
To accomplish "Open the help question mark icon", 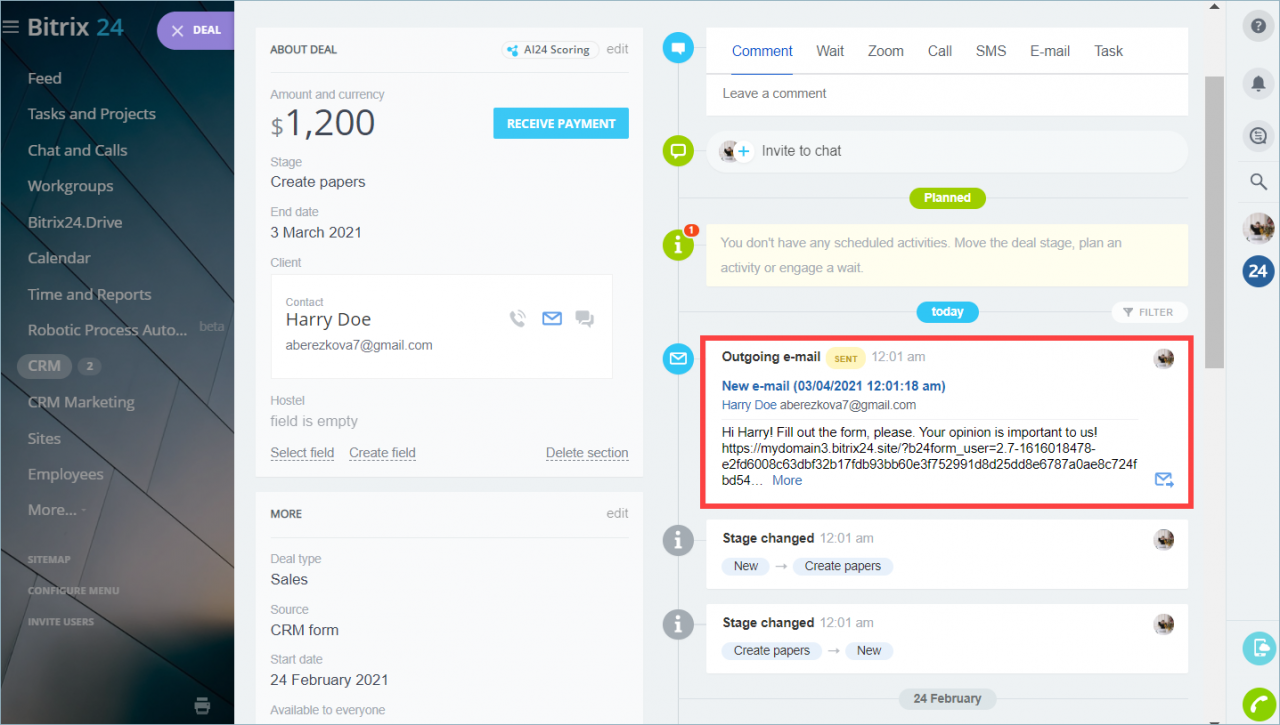I will [1258, 27].
